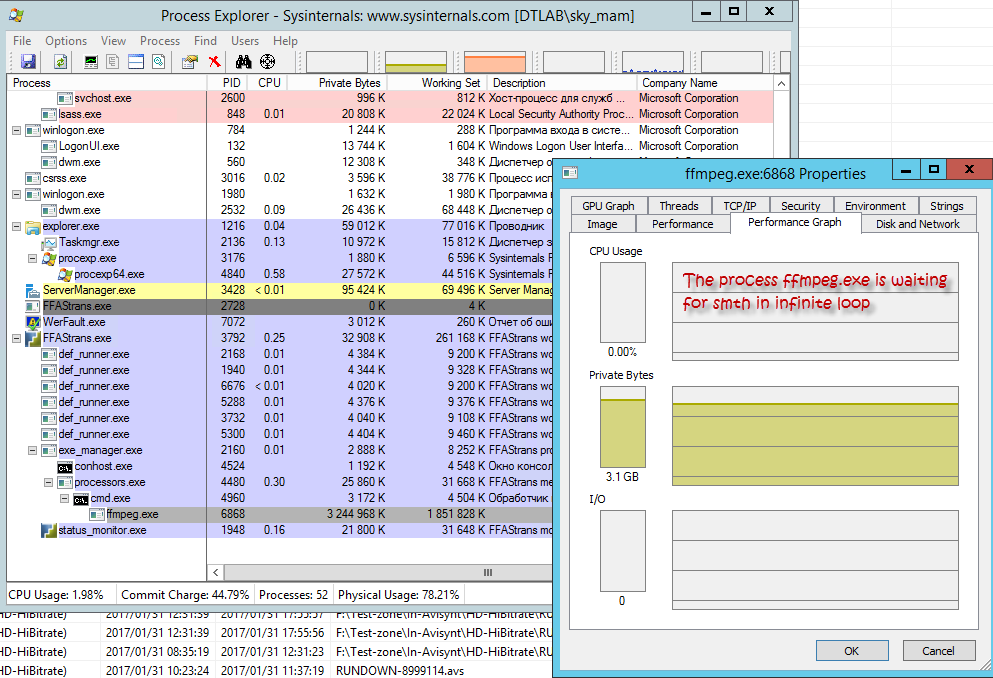Viewport: 993px width, 678px height.
Task: Click the ffmpeg.exe process icon in the tree
Action: (x=97, y=515)
